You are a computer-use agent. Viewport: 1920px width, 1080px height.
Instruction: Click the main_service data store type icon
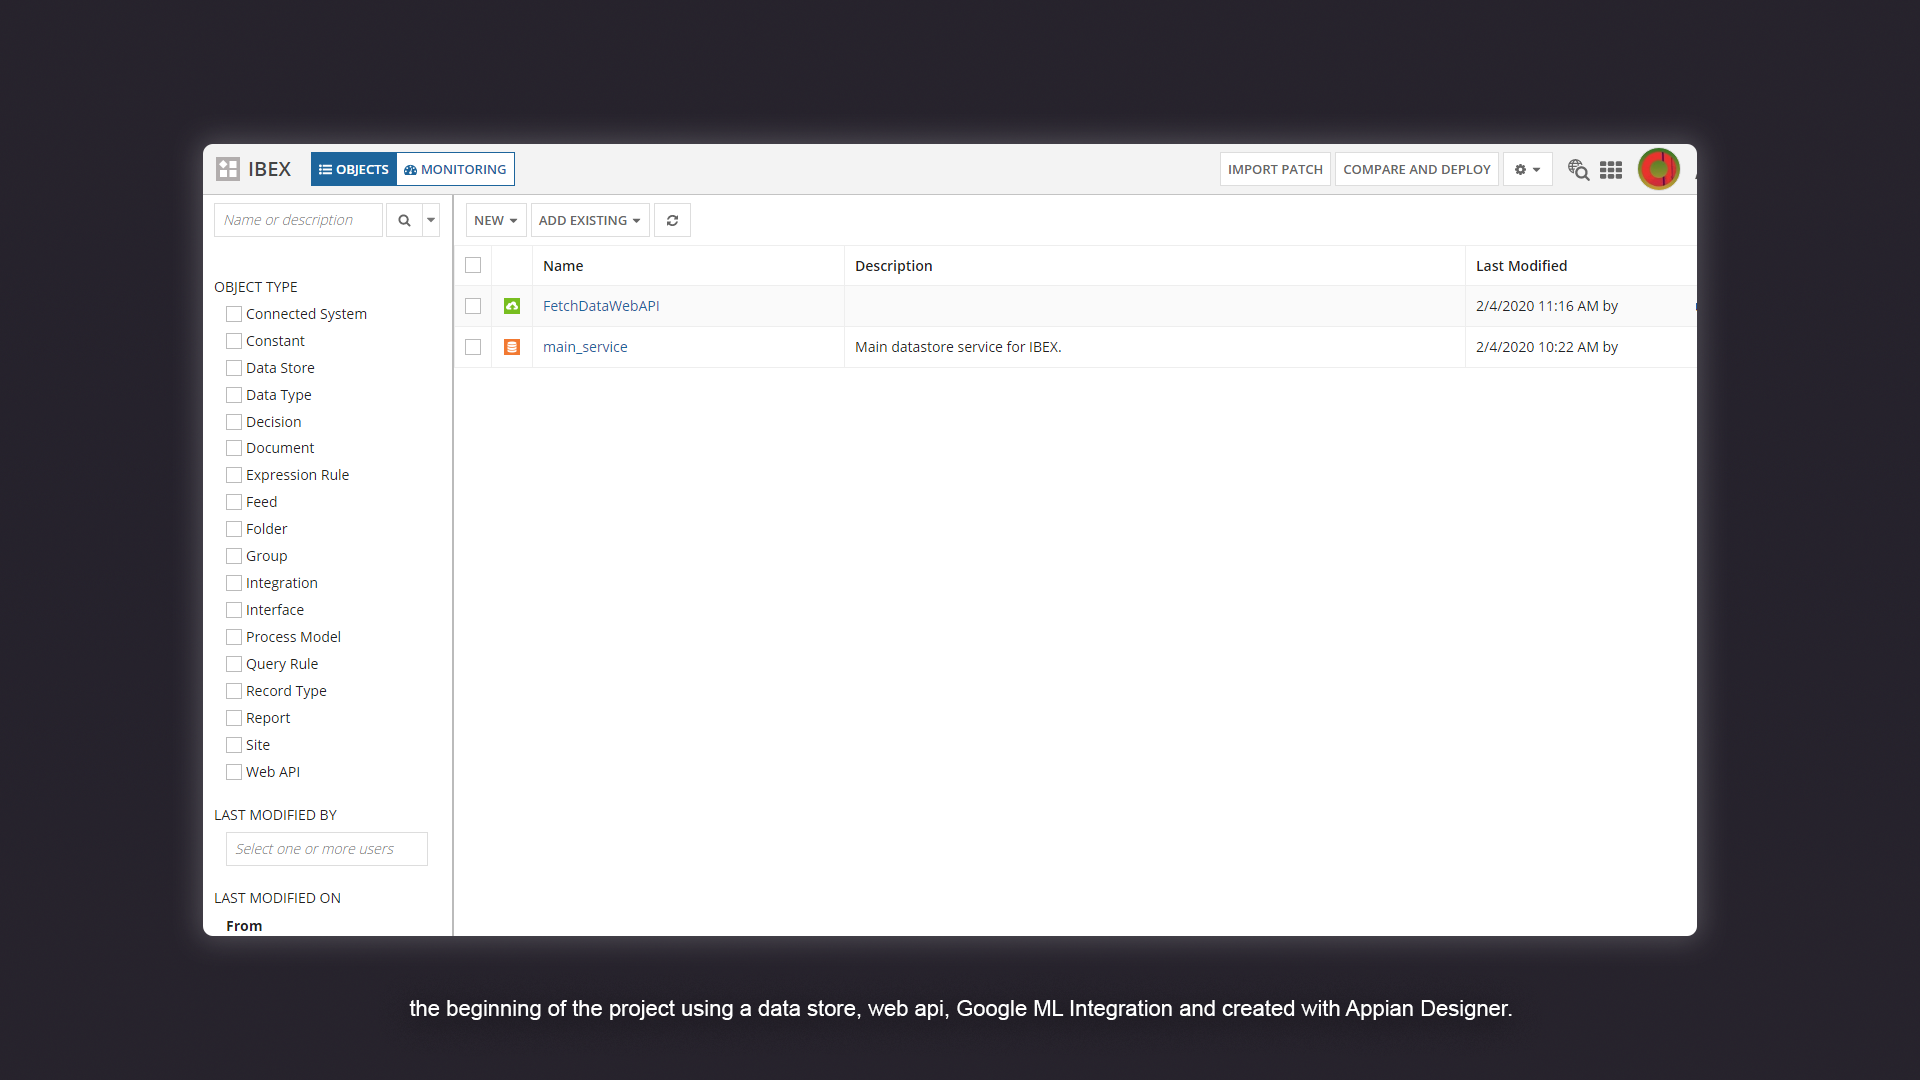512,347
